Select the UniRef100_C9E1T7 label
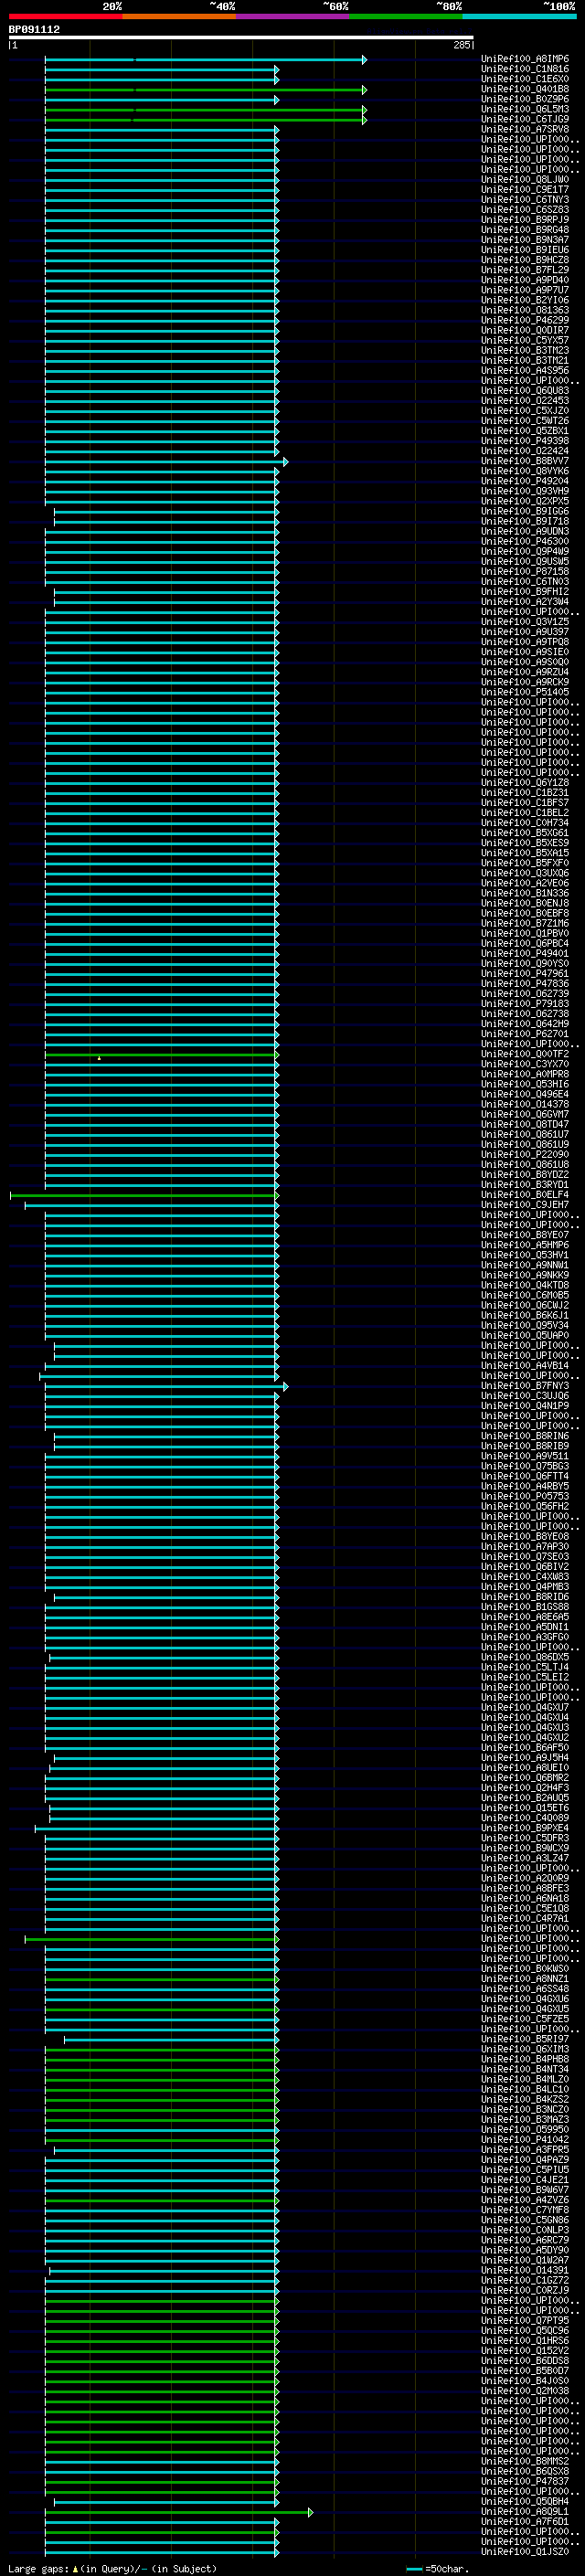 [x=525, y=189]
